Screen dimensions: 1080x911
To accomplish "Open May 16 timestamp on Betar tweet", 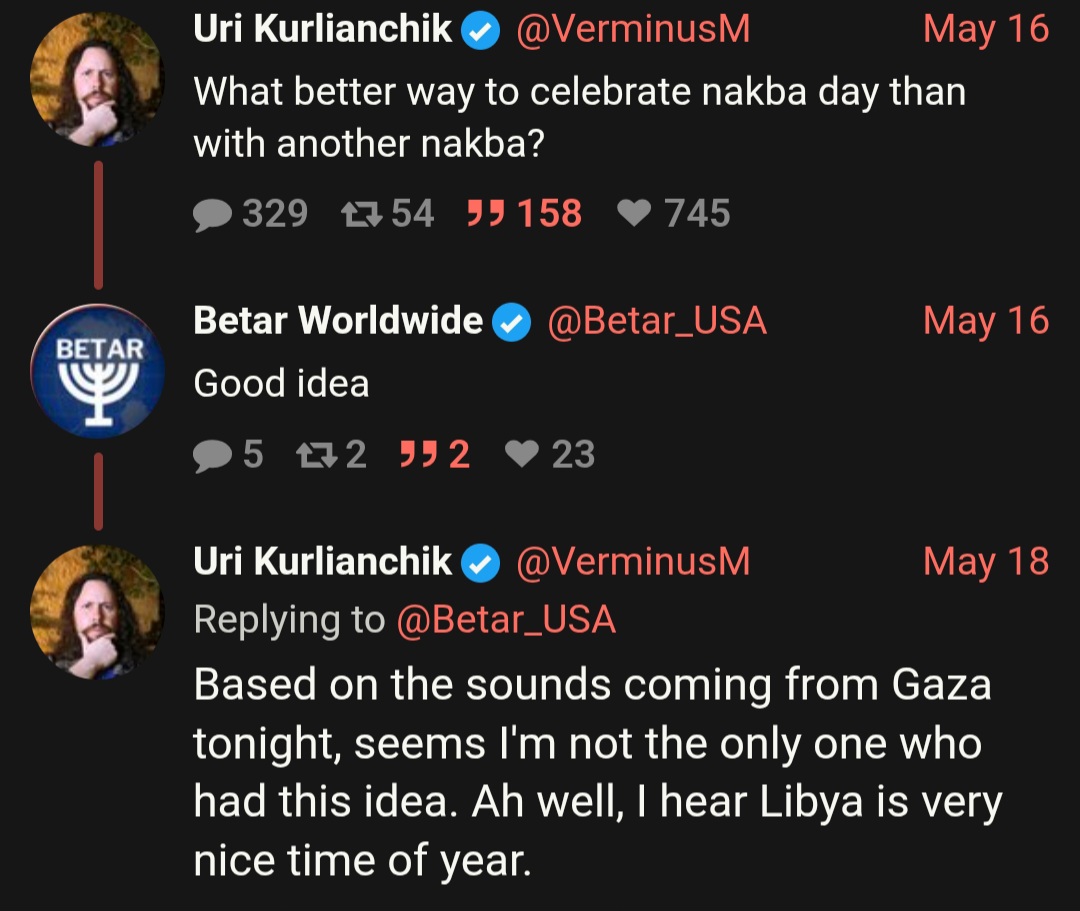I will coord(985,321).
